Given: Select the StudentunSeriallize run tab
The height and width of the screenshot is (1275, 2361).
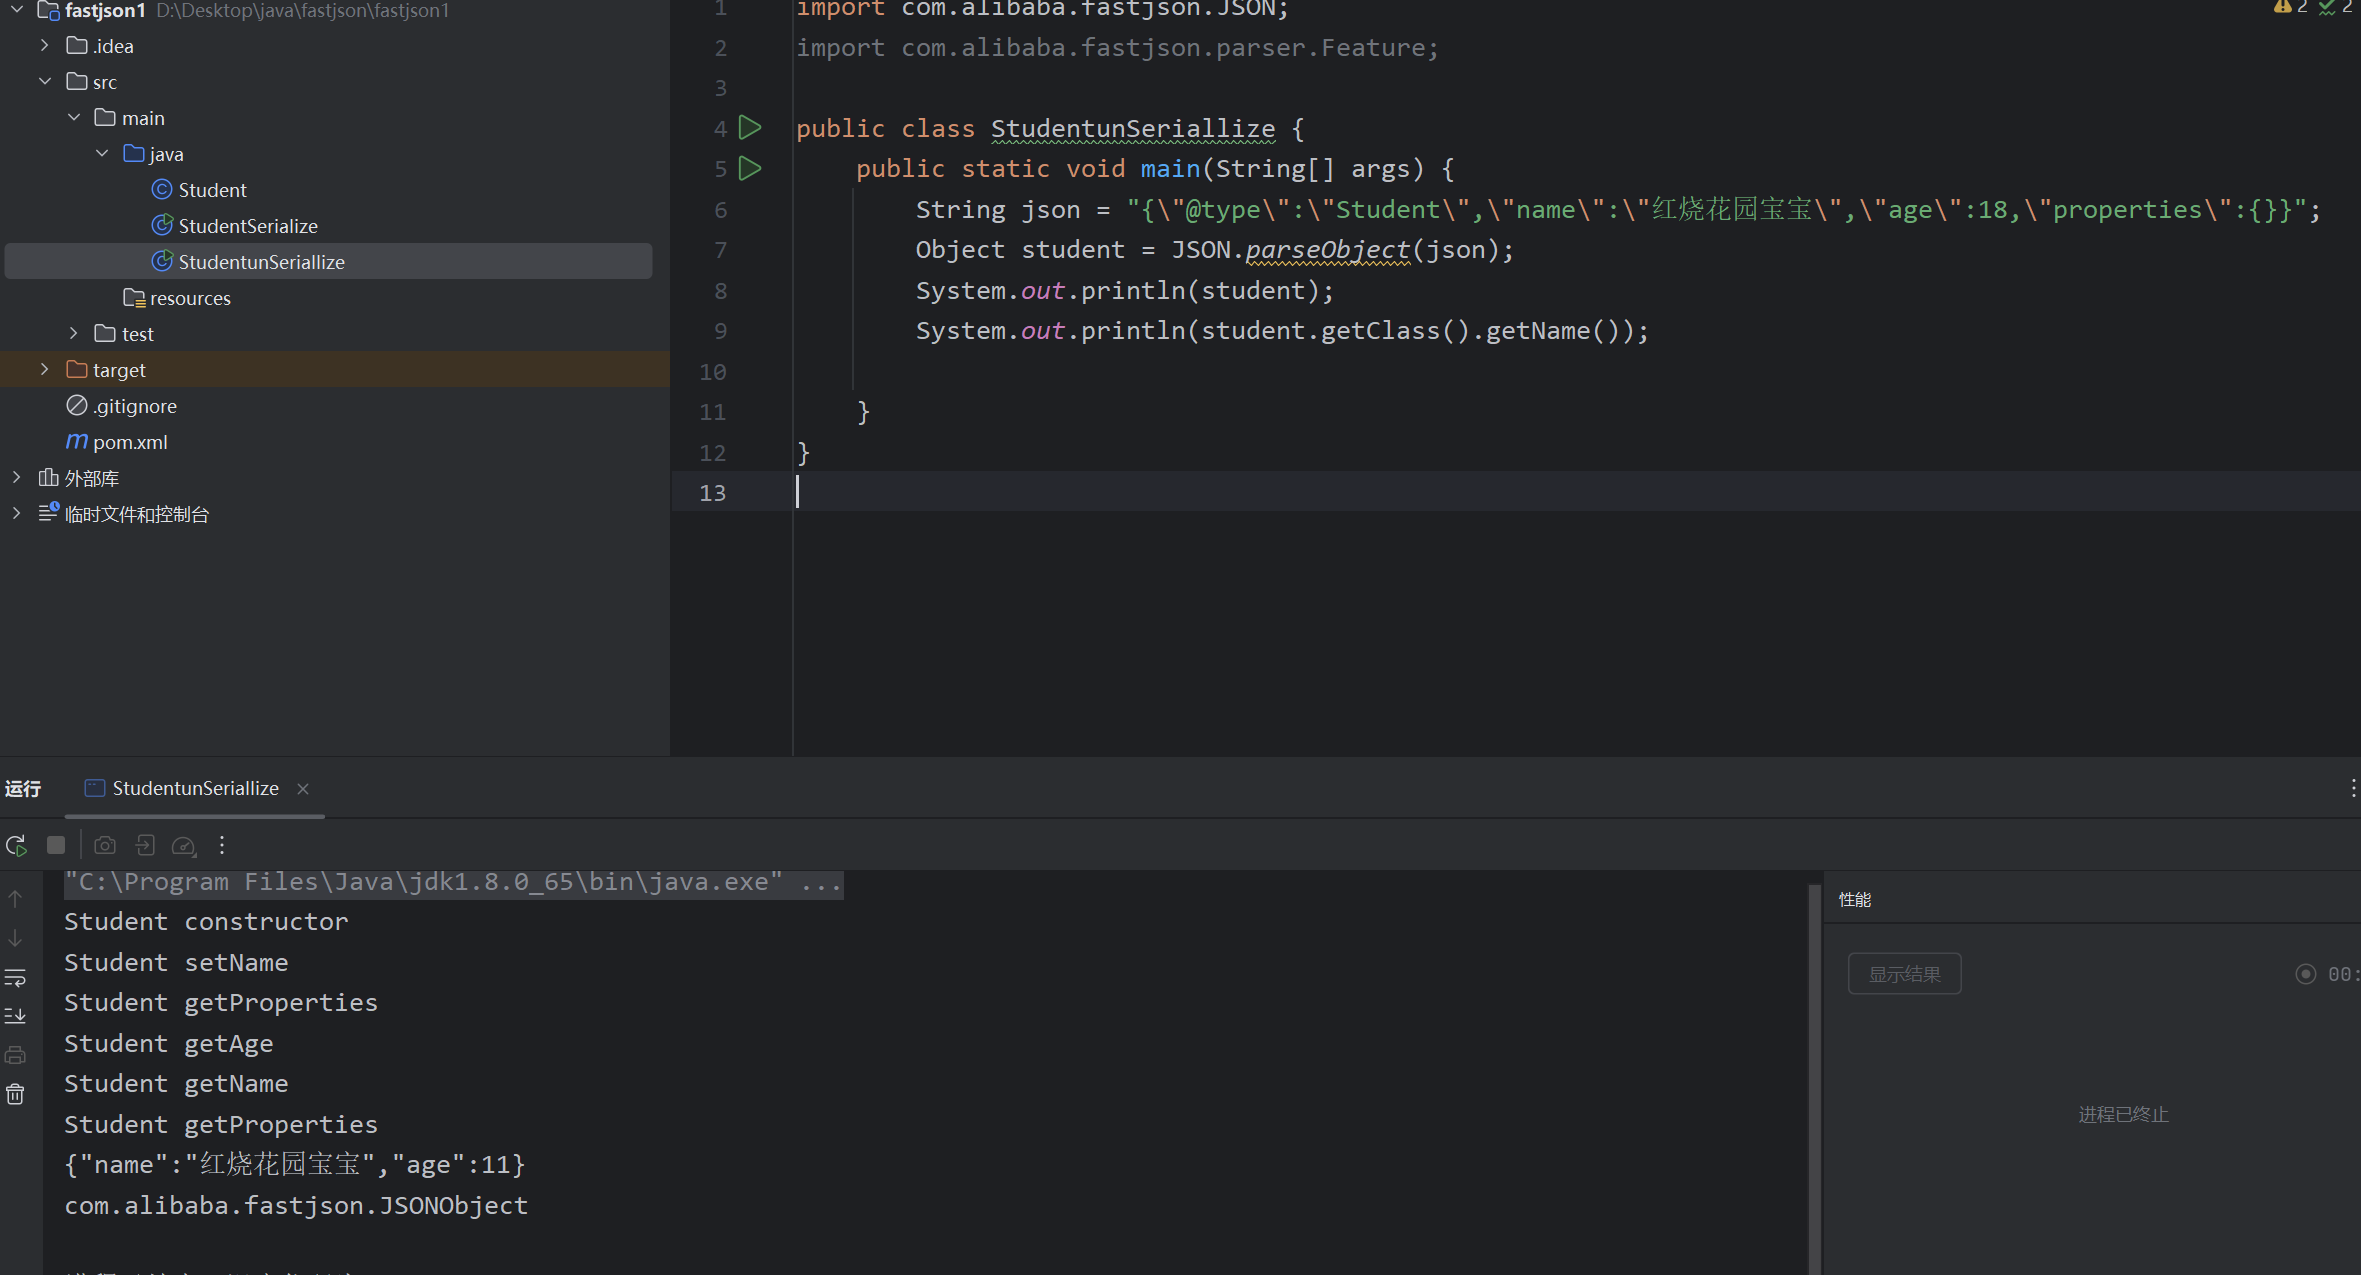Looking at the screenshot, I should pos(195,789).
